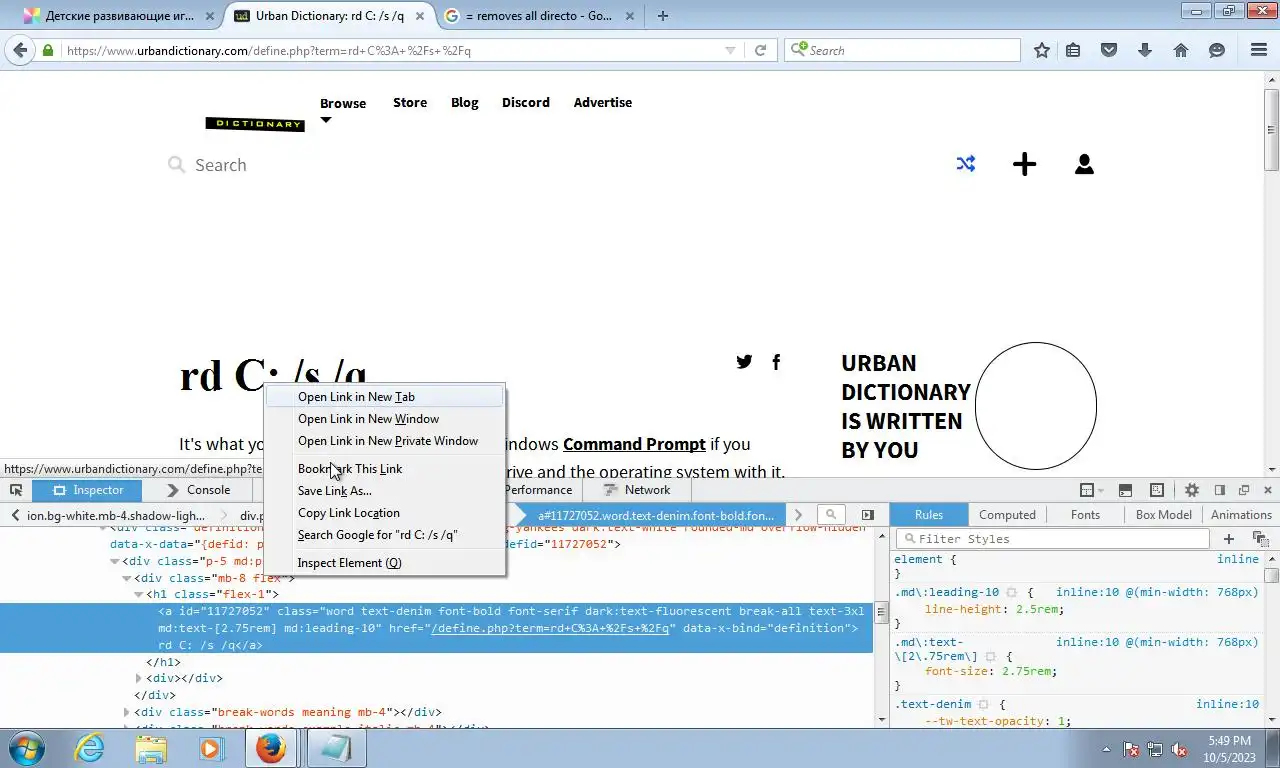Dock devtools to side of browser window
Viewport: 1280px width, 768px height.
tap(1220, 490)
